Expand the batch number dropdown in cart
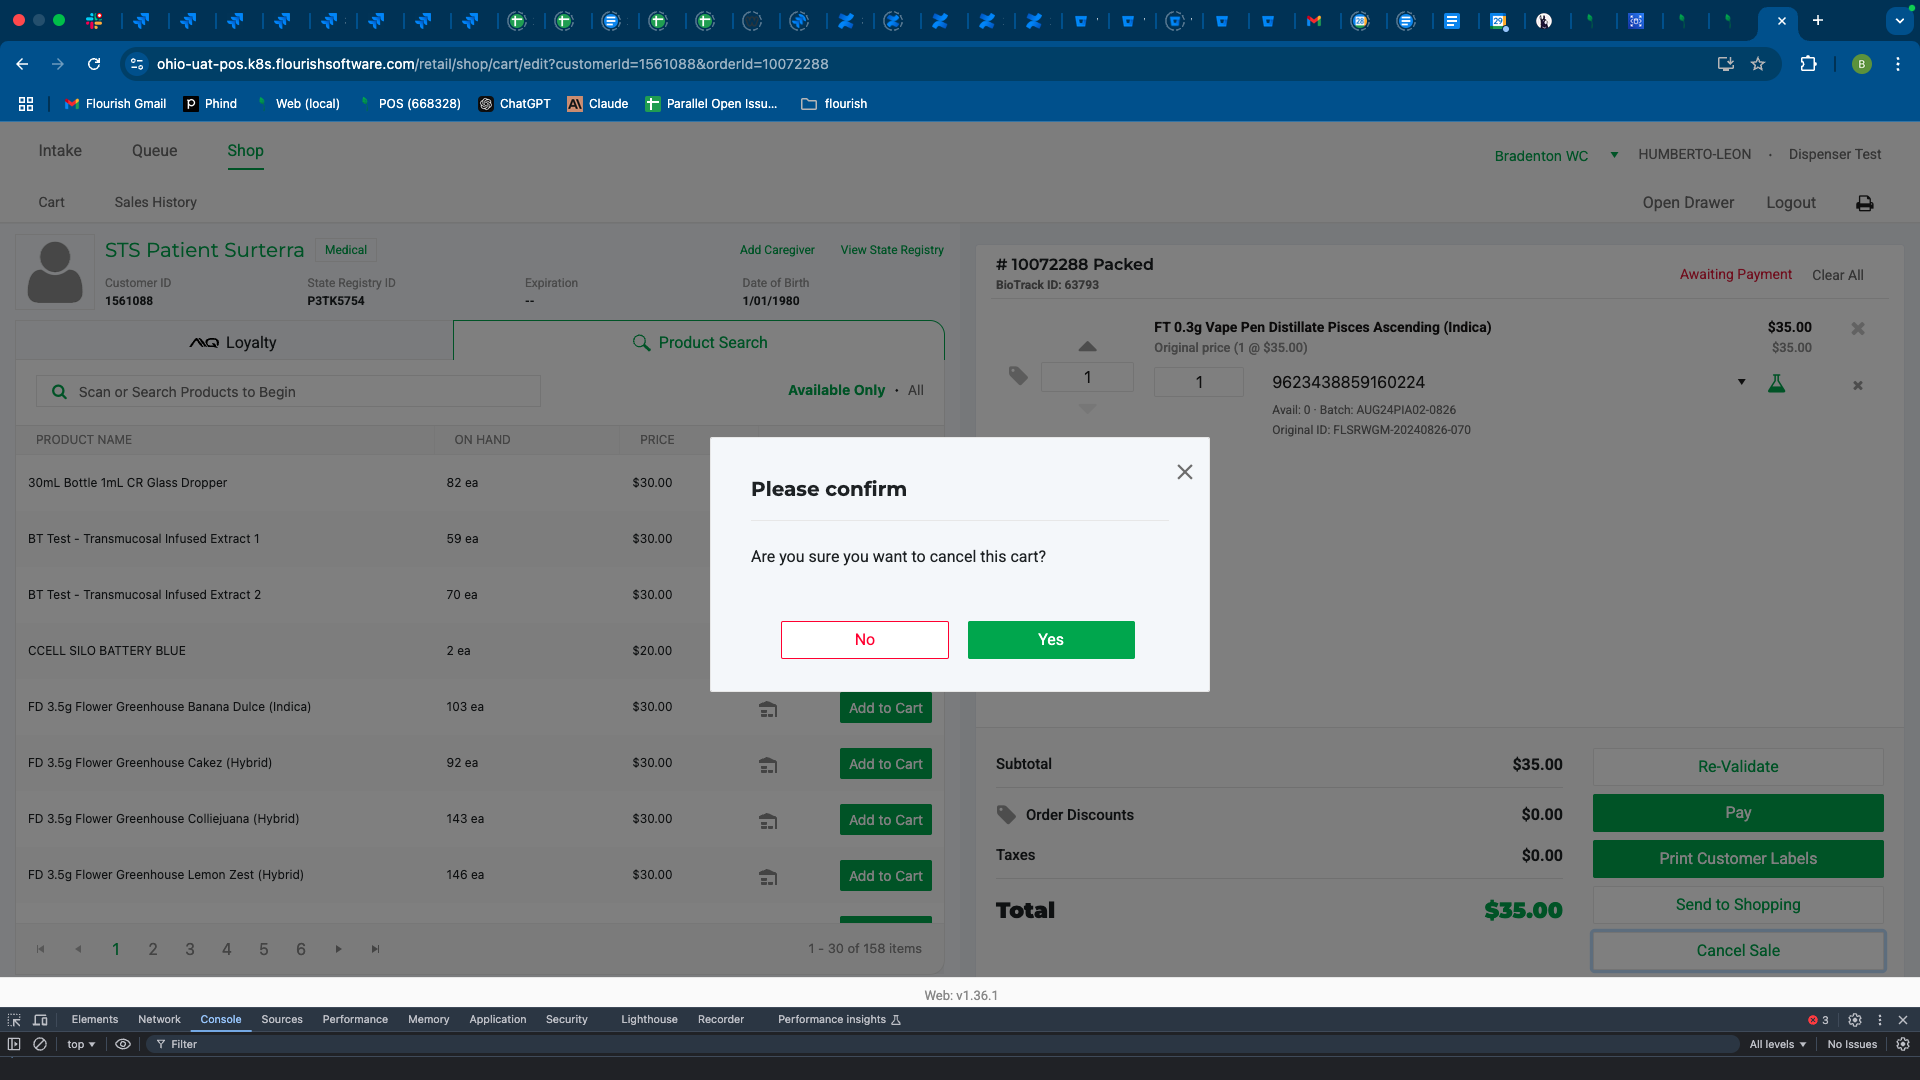Image resolution: width=1920 pixels, height=1080 pixels. coord(1743,384)
